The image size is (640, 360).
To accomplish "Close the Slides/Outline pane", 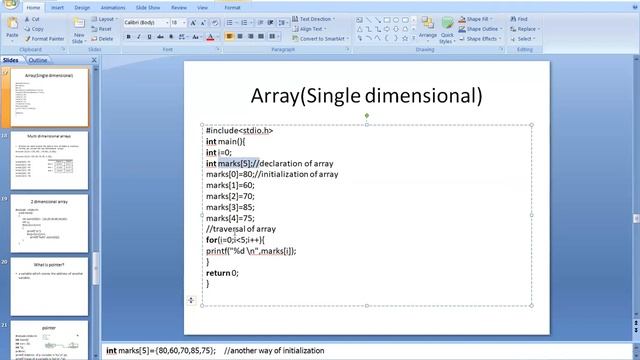I will [x=94, y=60].
